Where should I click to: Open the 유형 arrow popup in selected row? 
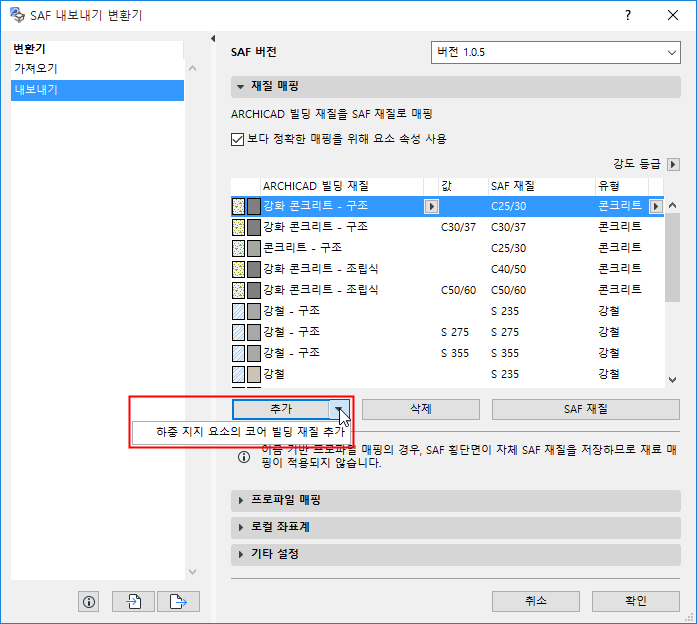click(656, 207)
